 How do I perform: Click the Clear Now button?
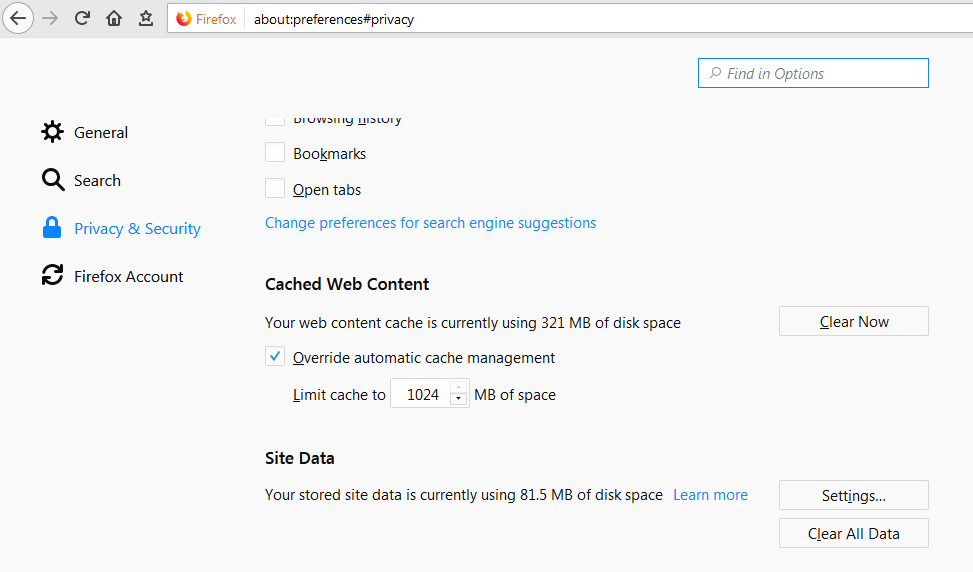tap(854, 321)
